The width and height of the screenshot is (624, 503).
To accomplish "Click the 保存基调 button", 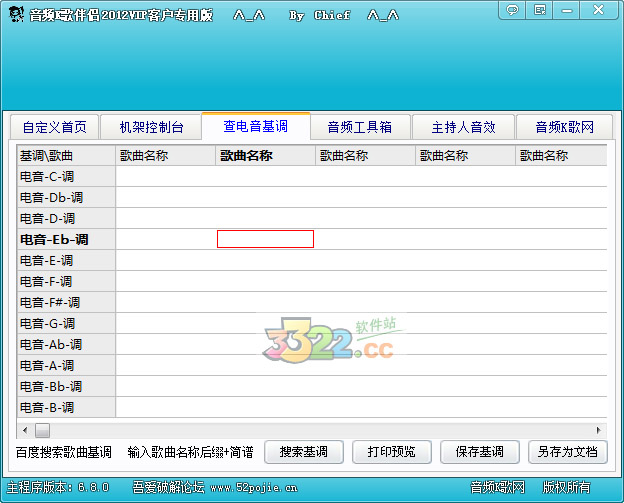I will 480,452.
